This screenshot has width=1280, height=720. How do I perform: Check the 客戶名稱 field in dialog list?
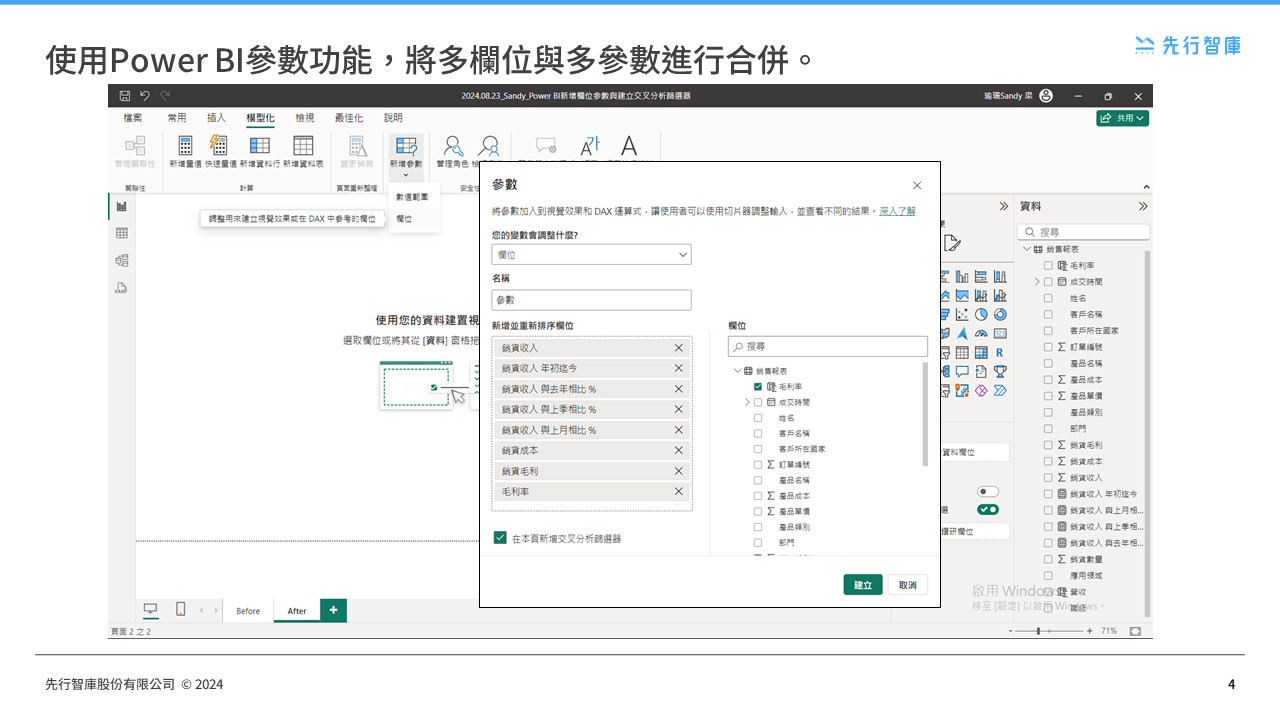tap(758, 433)
